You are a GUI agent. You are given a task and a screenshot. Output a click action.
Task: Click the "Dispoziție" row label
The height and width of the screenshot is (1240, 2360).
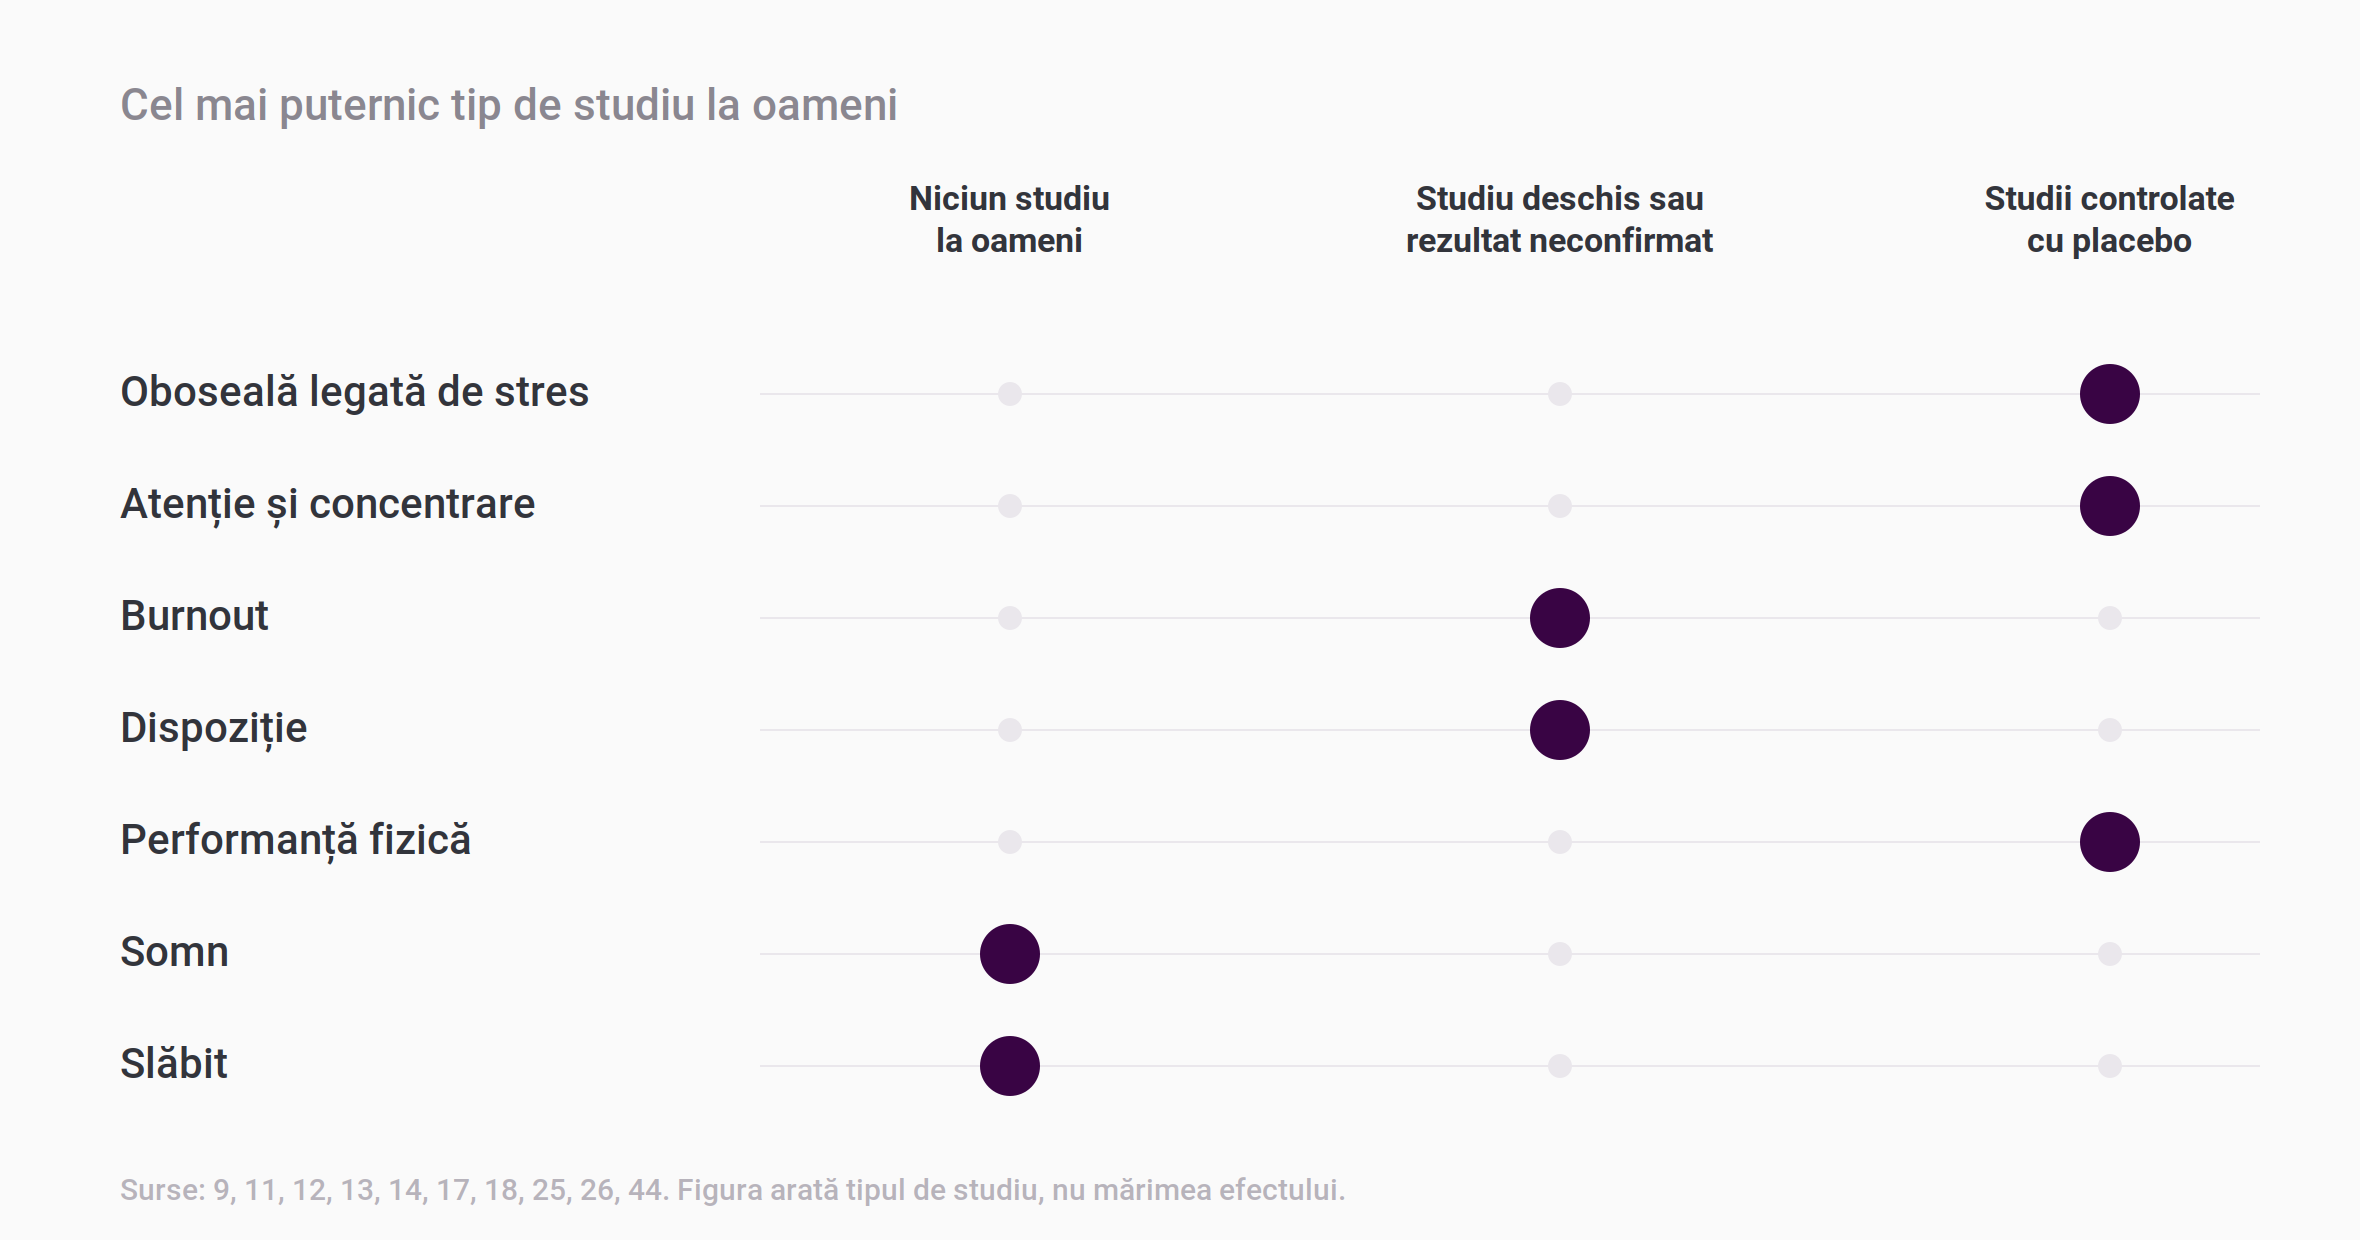pyautogui.click(x=213, y=728)
